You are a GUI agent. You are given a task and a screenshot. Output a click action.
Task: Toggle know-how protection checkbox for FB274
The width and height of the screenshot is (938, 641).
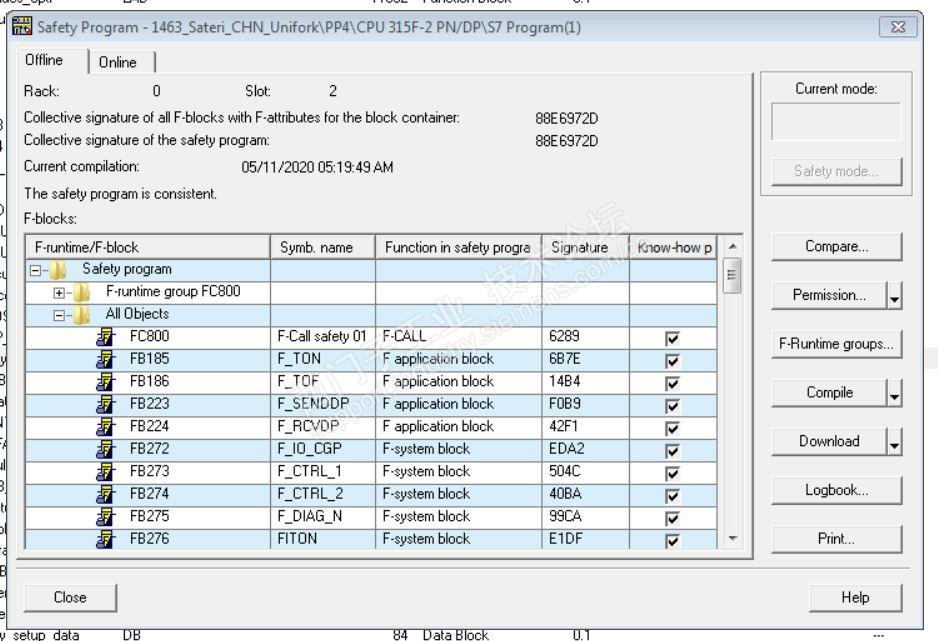click(672, 495)
